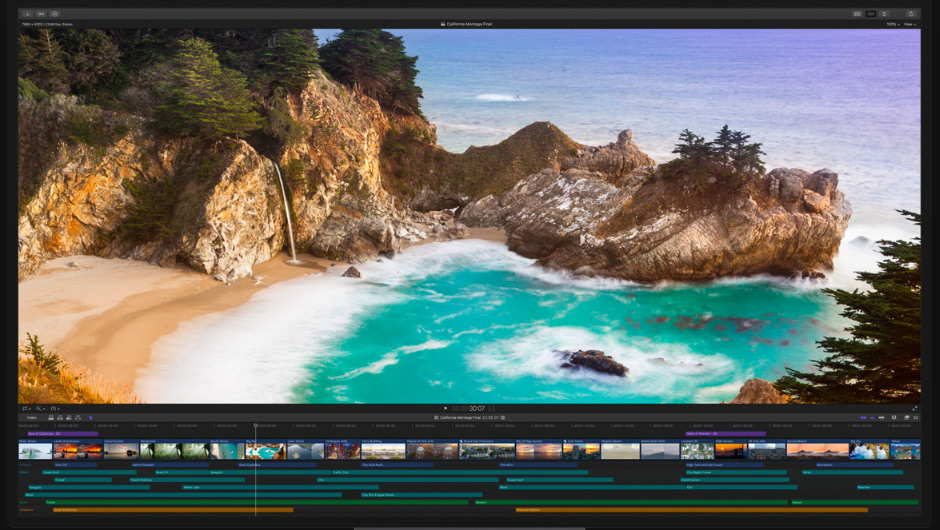
Task: Open the Enhancements magic wand dropdown
Action: [40, 408]
